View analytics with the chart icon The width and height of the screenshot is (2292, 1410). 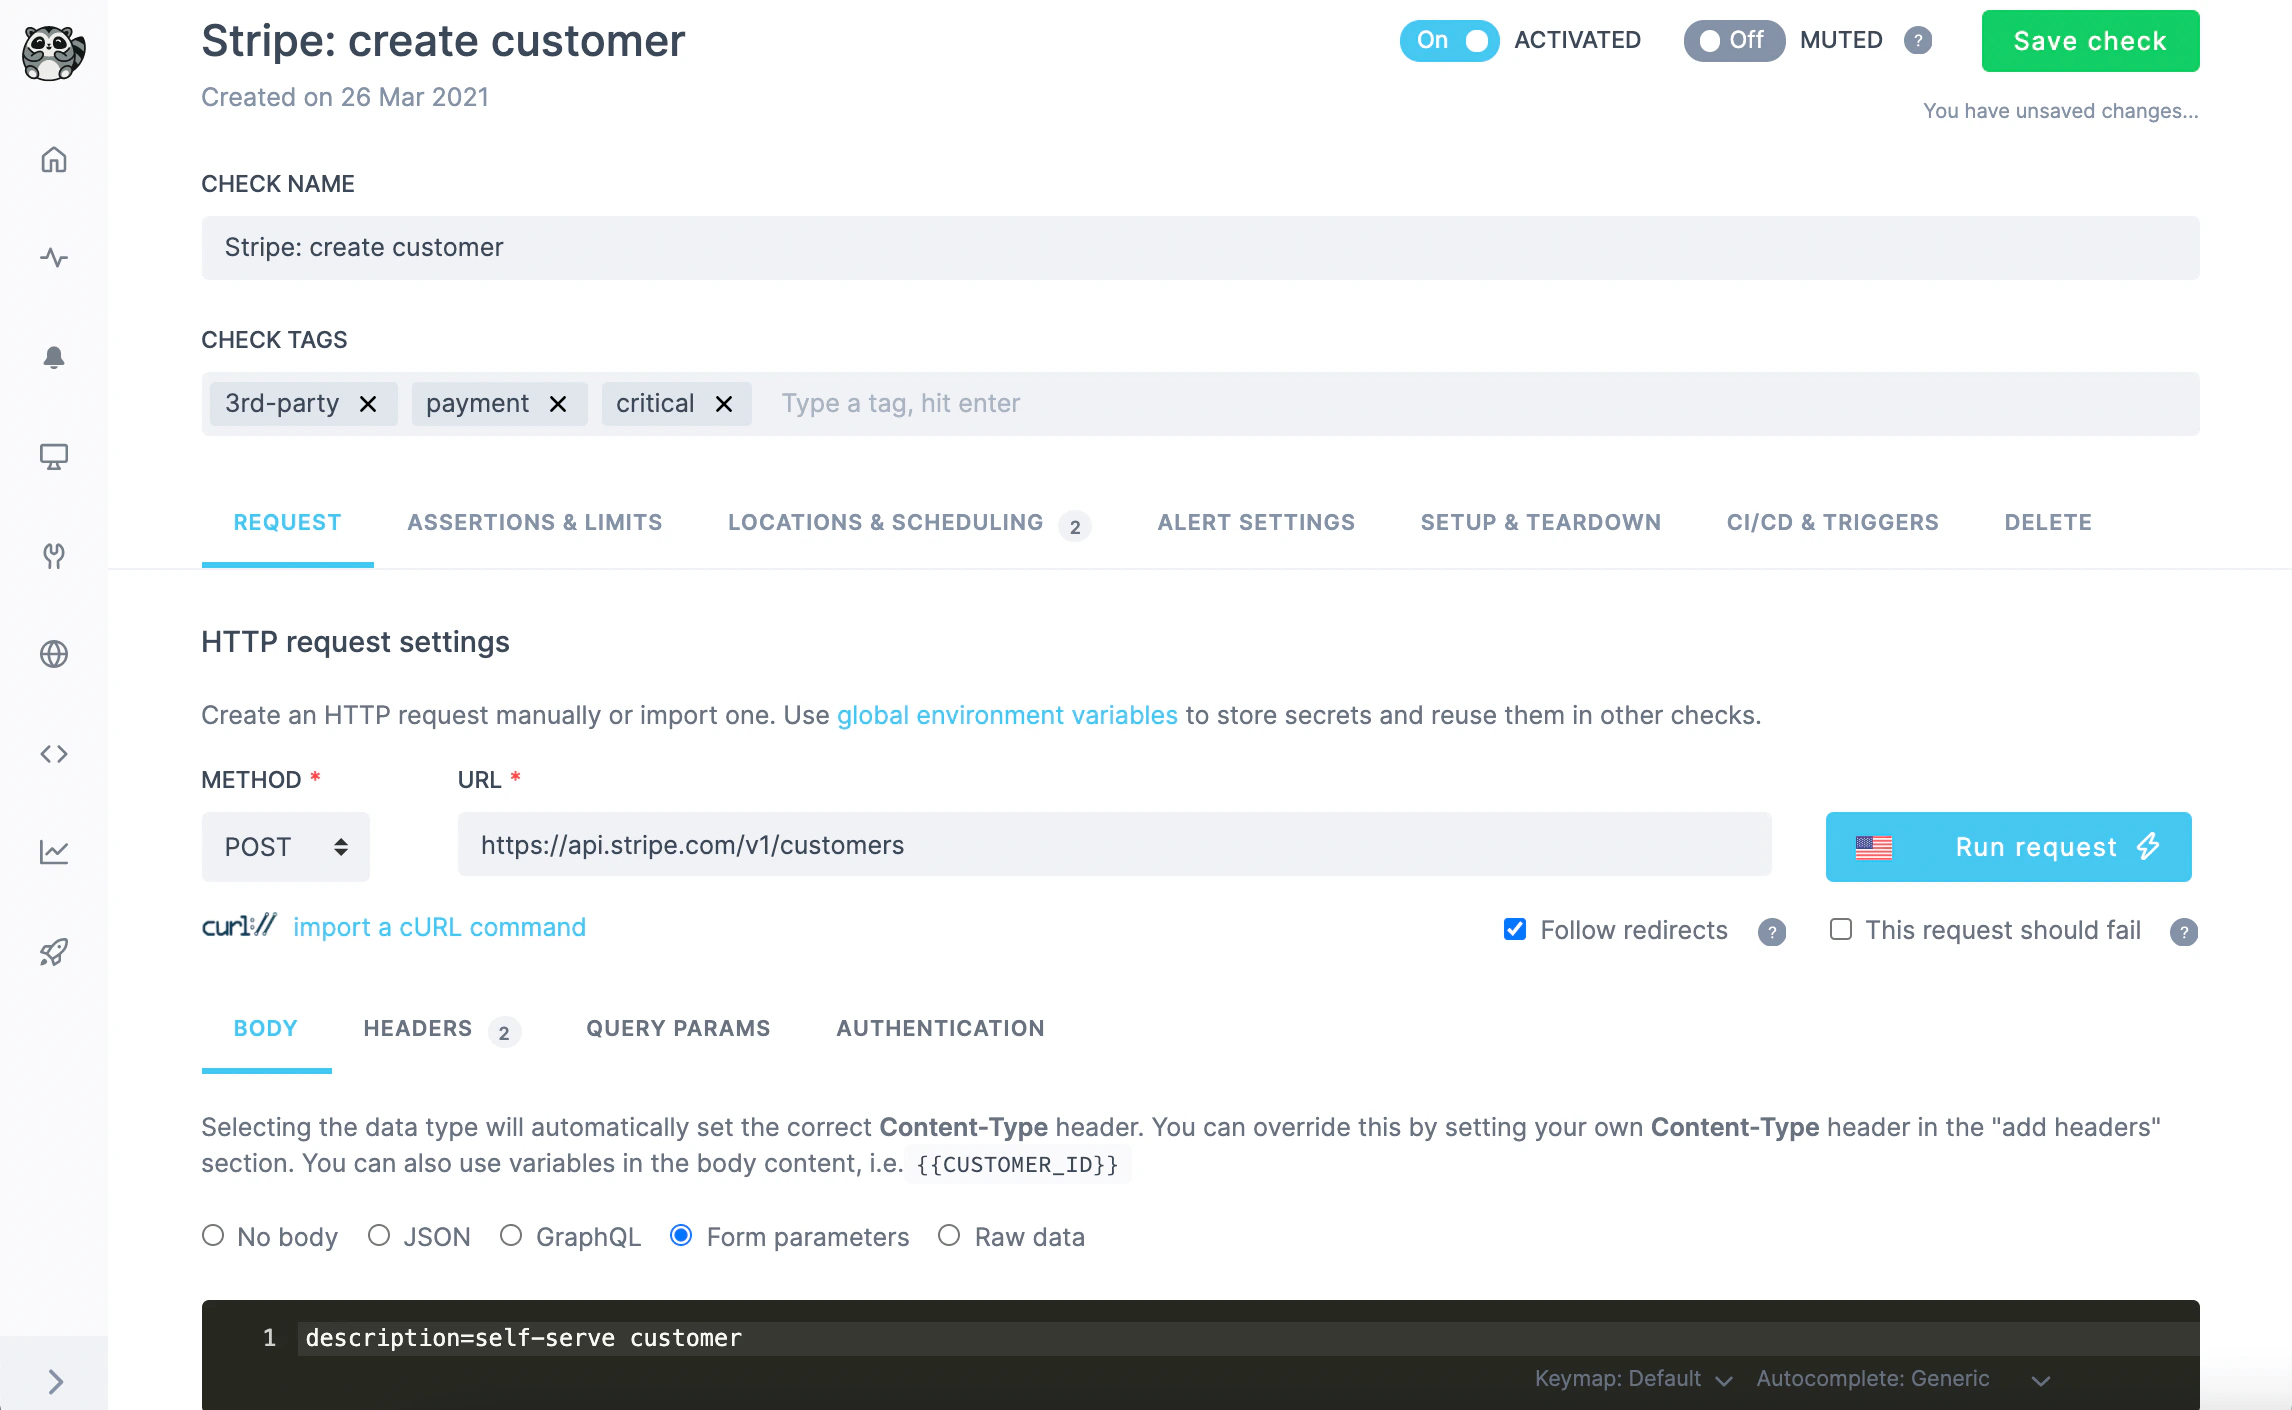click(x=54, y=851)
